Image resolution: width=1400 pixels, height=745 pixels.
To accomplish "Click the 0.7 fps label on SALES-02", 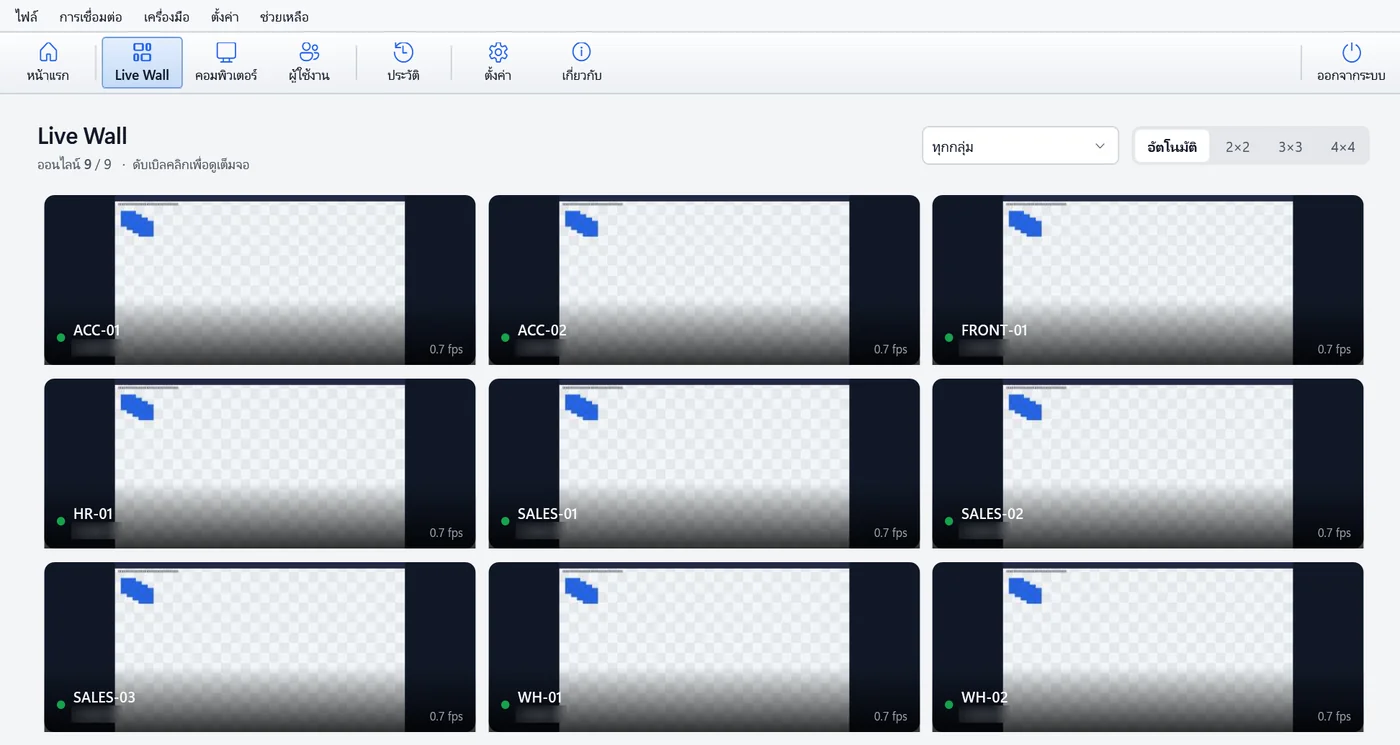I will [1334, 533].
